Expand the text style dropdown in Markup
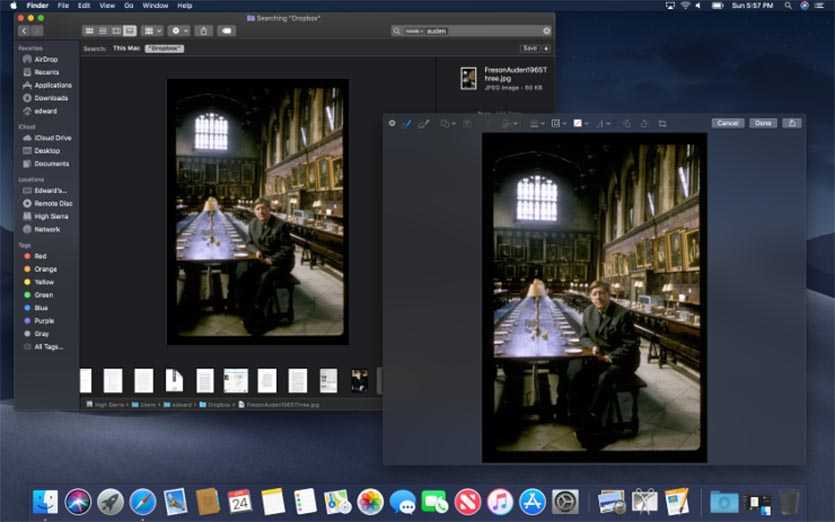835x522 pixels. pos(604,123)
